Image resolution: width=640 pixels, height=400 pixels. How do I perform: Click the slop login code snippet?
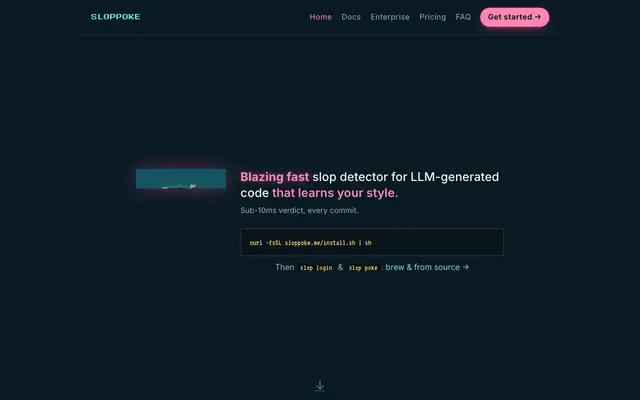[316, 268]
